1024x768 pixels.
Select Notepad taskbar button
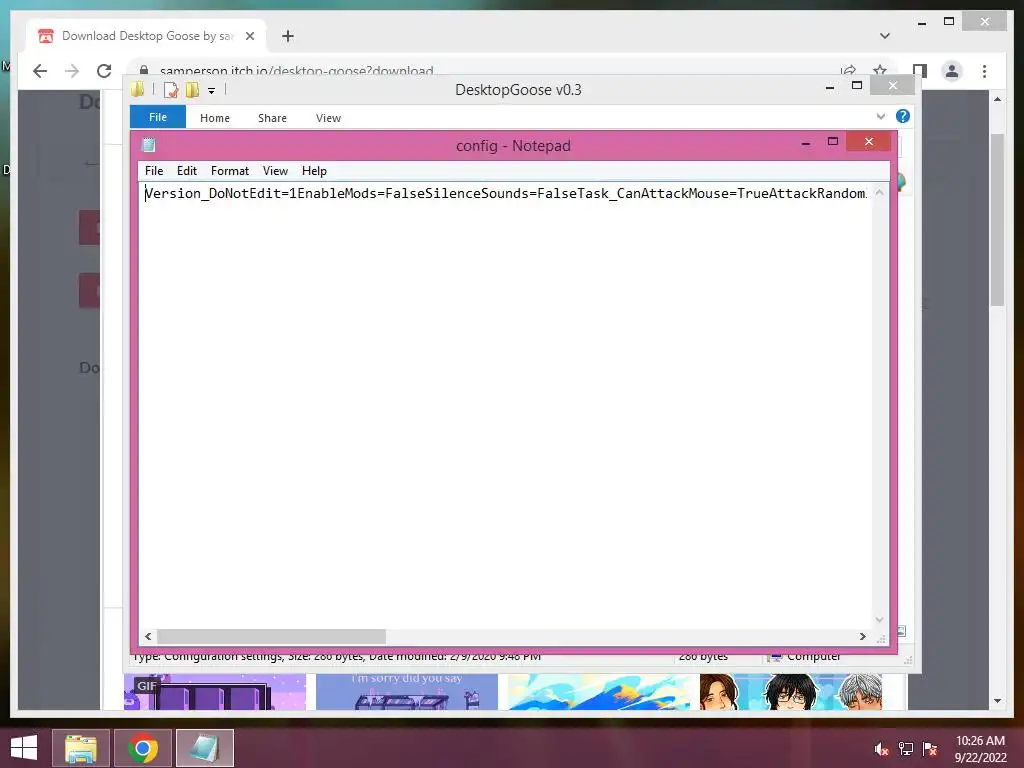pyautogui.click(x=205, y=748)
